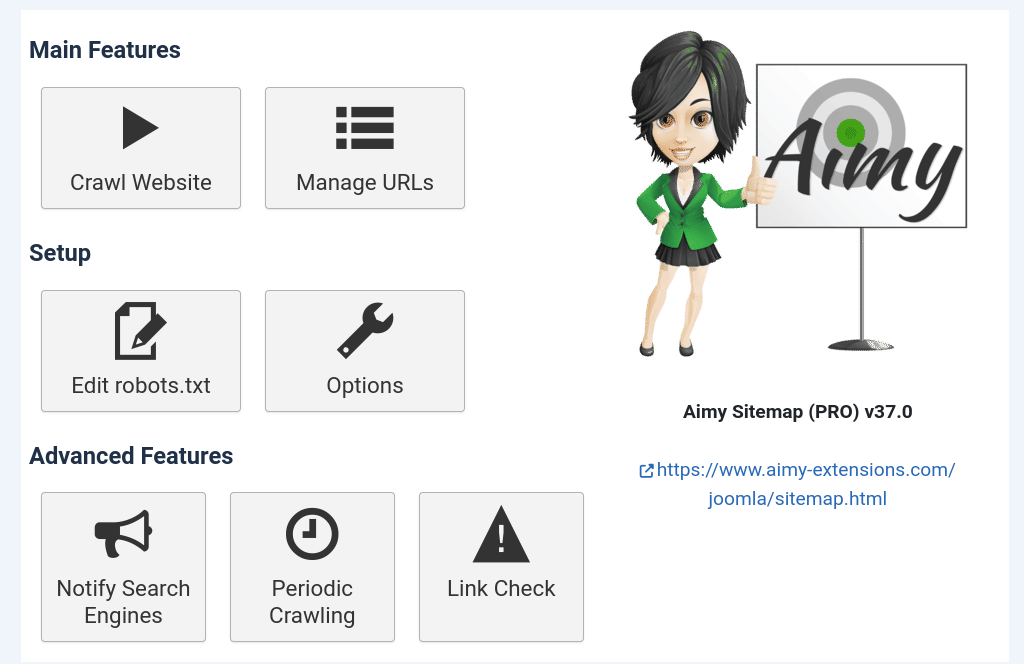Open Periodic Crawling via the clock icon
This screenshot has height=664, width=1024.
point(312,533)
